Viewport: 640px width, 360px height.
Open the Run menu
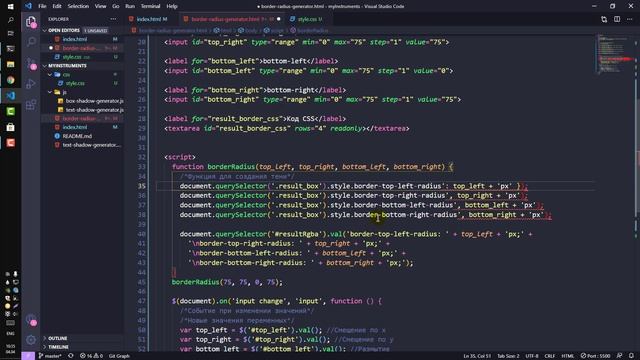coord(130,6)
